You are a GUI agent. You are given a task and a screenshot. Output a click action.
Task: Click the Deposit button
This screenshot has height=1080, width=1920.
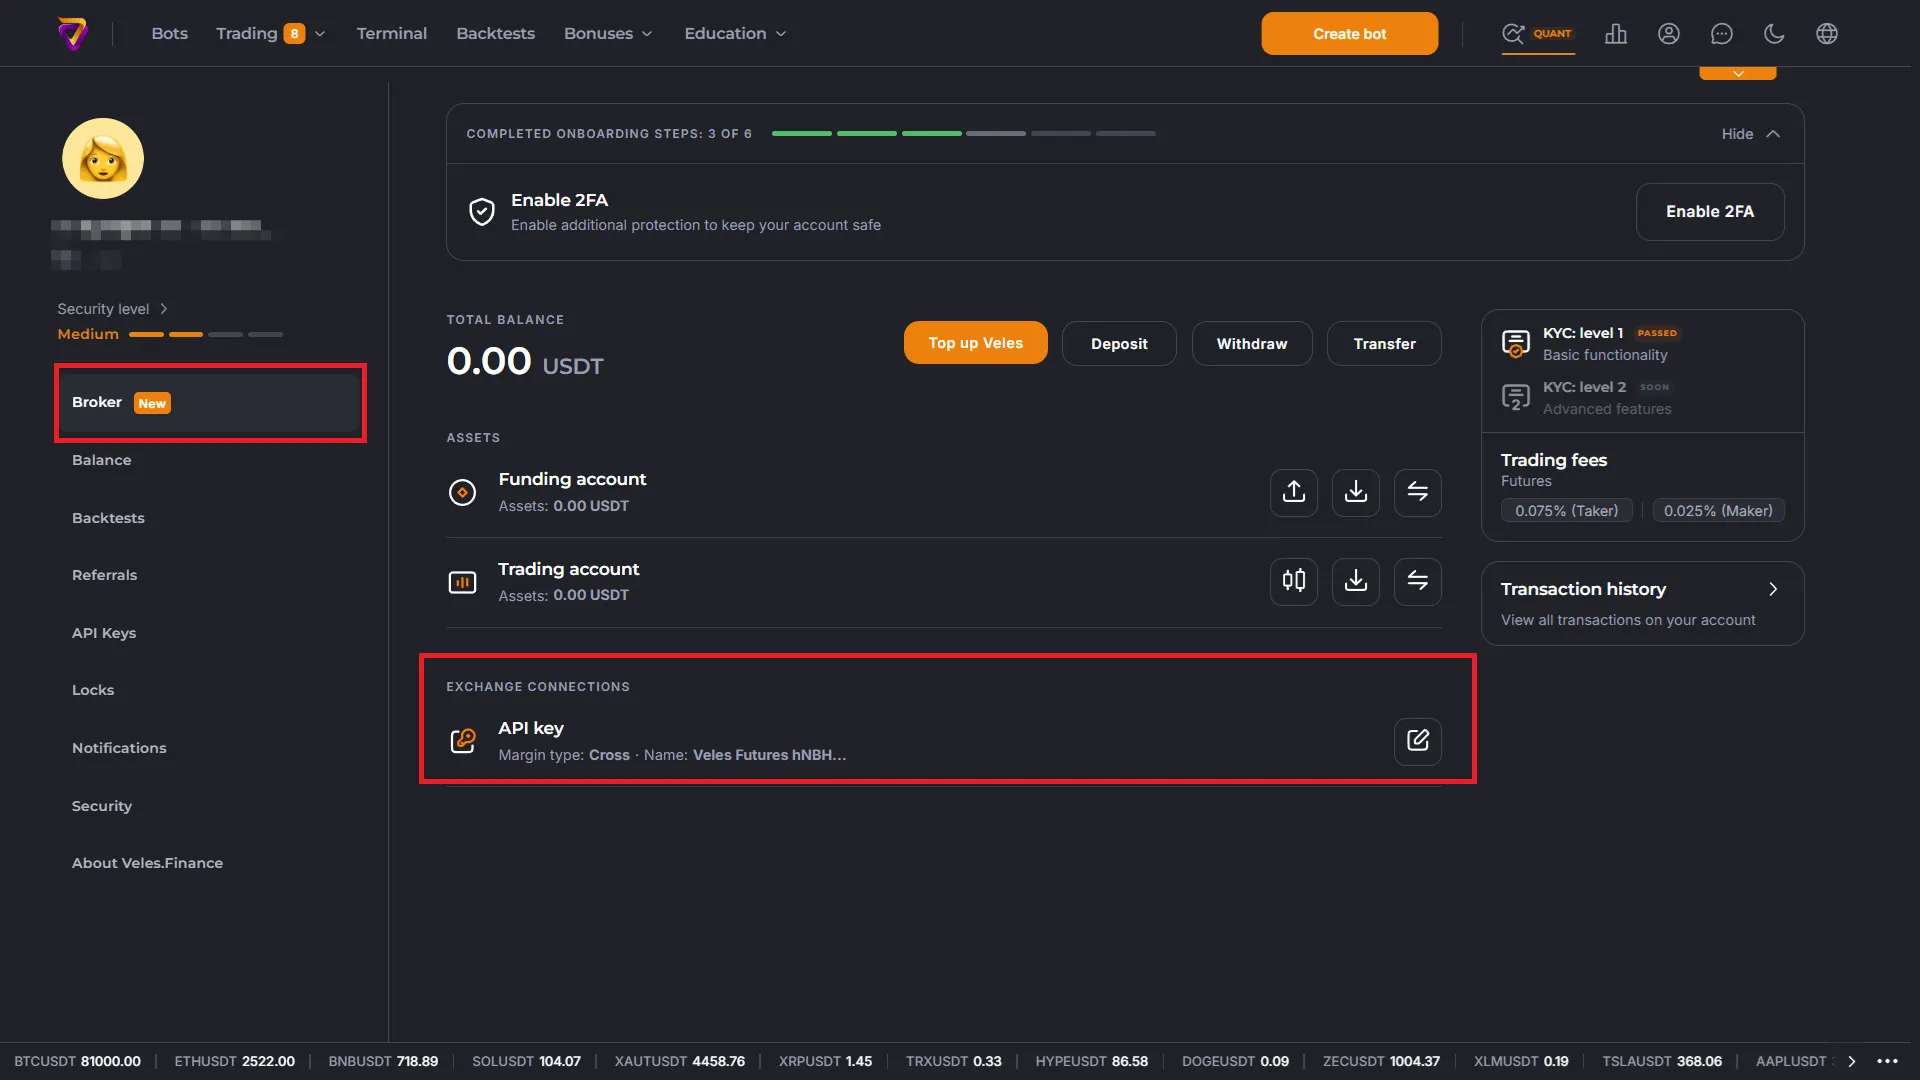pos(1119,343)
